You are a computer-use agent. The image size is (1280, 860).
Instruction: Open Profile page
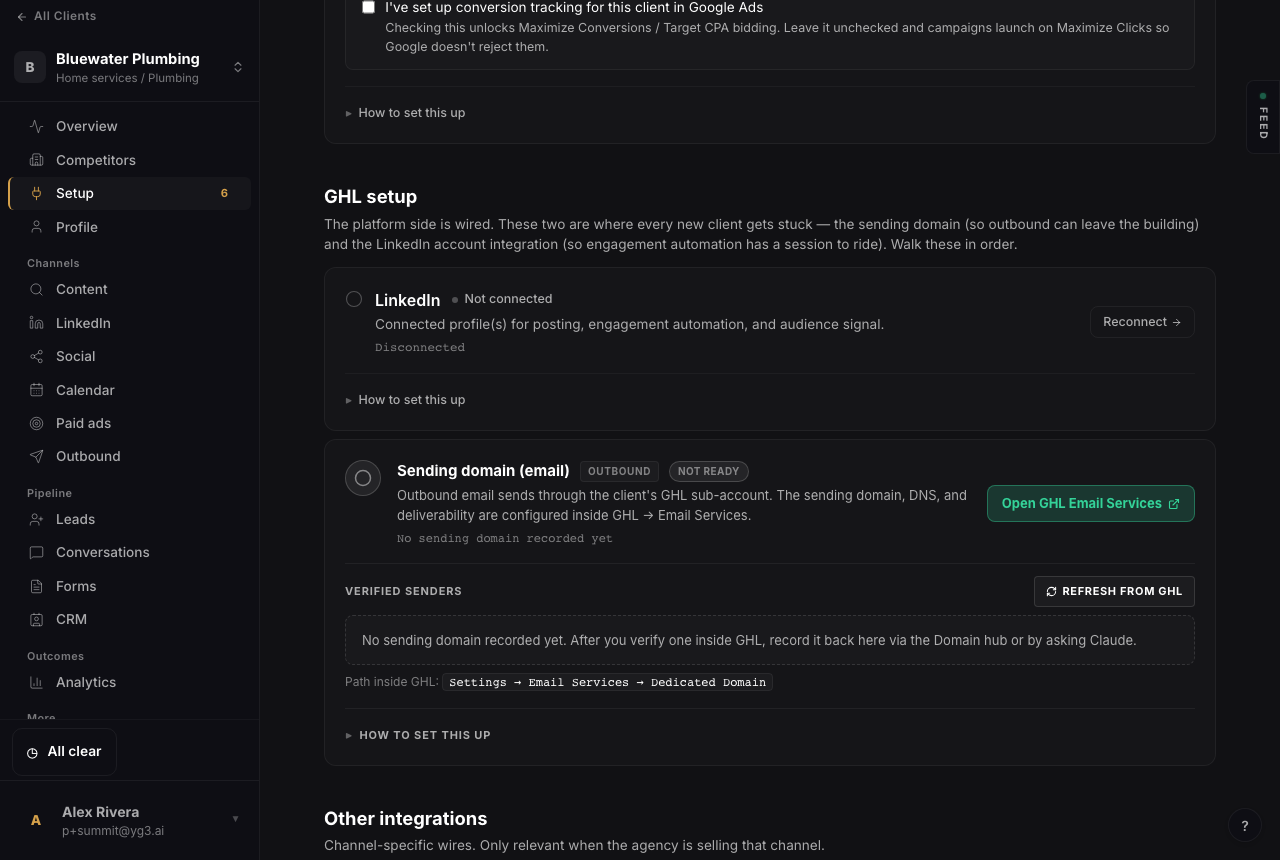pyautogui.click(x=129, y=227)
